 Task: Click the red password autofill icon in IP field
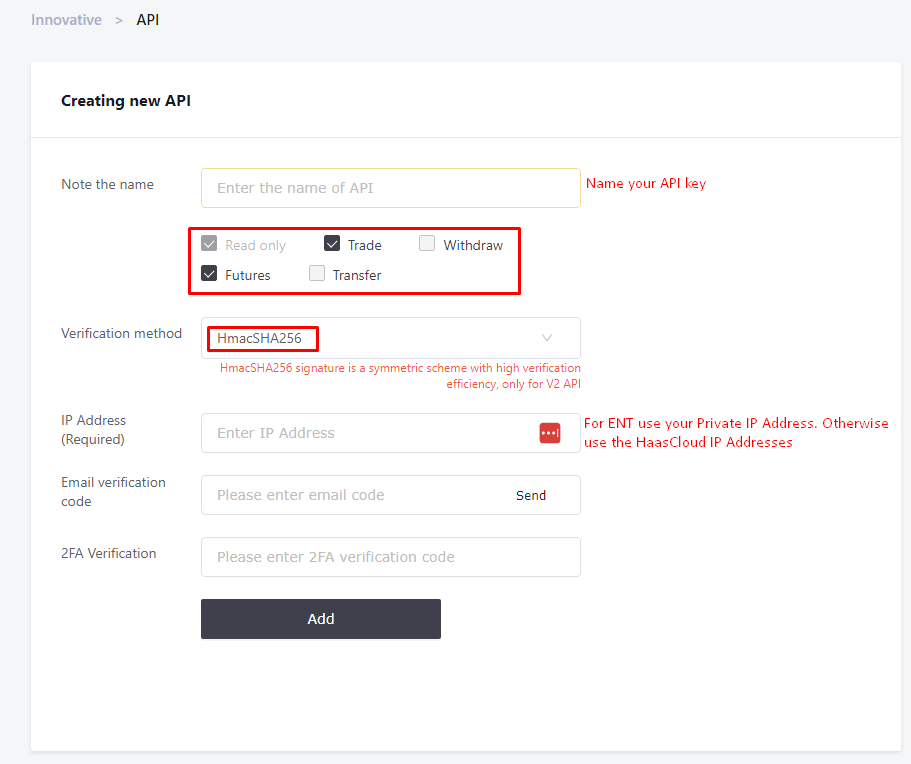click(x=550, y=432)
